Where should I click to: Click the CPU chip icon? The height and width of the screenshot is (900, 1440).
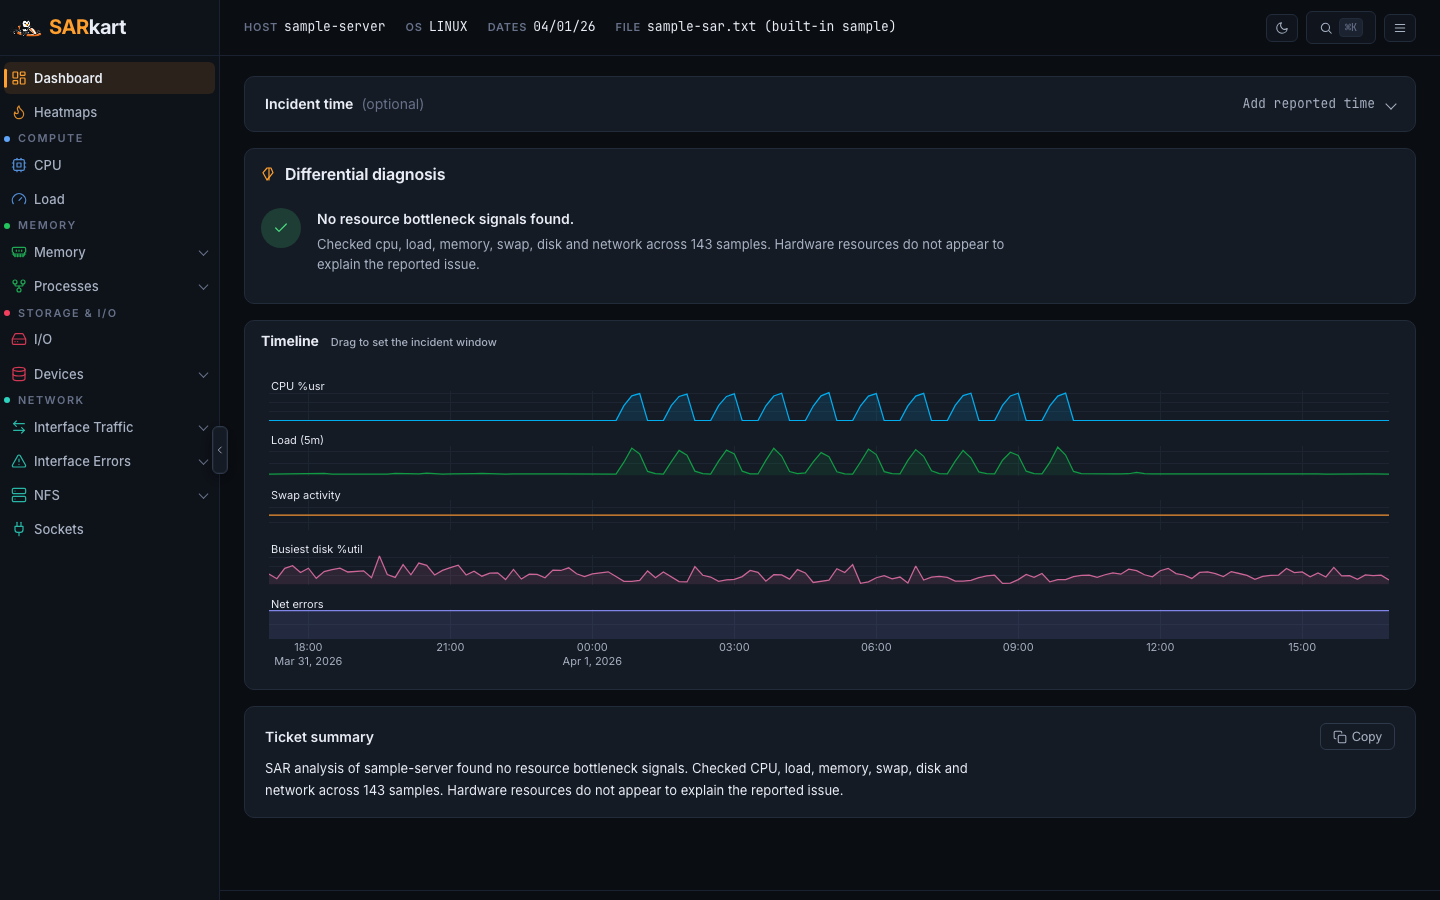(x=19, y=165)
